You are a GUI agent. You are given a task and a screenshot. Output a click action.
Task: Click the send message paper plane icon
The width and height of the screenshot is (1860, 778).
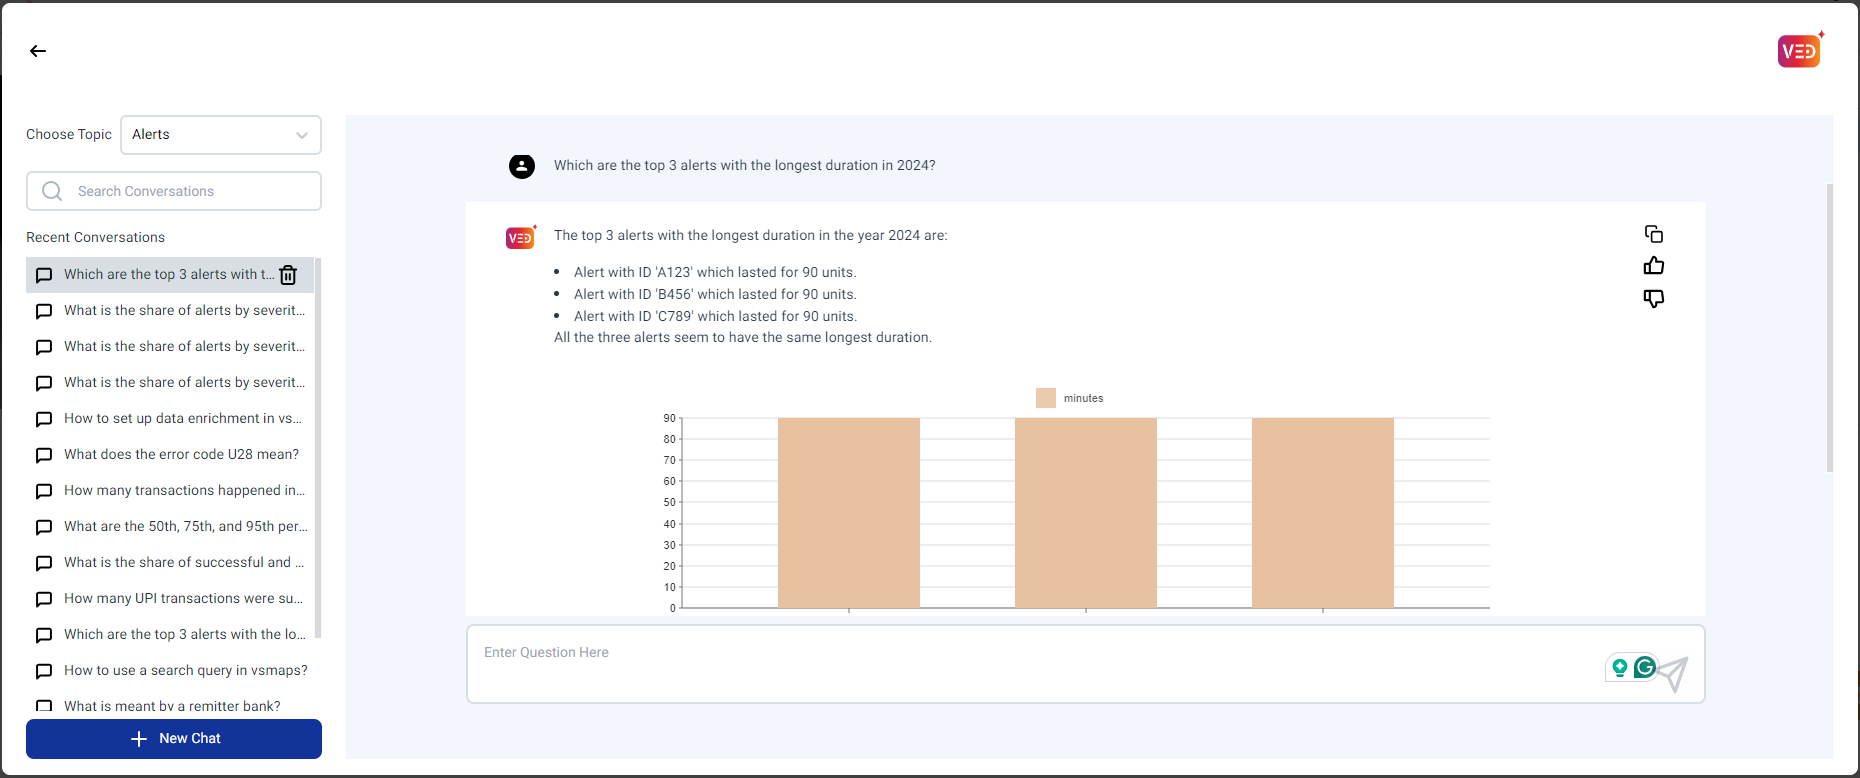pos(1674,673)
